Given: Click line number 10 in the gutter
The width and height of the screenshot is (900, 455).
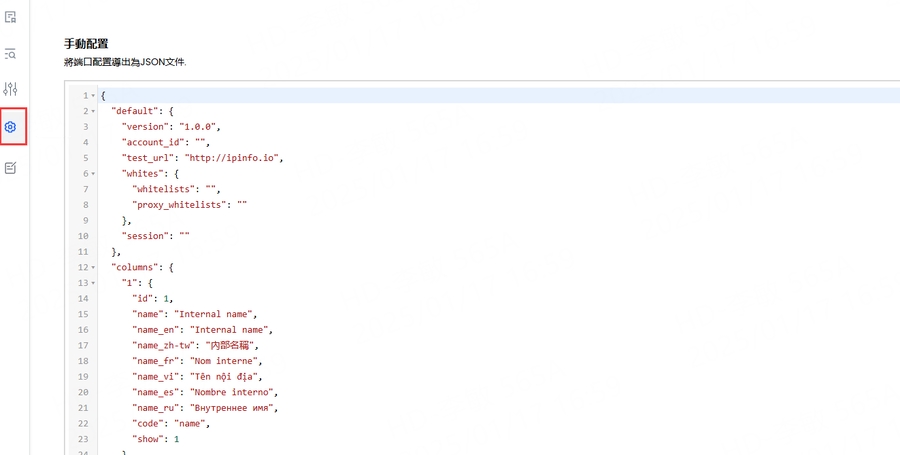Looking at the screenshot, I should click(x=83, y=236).
